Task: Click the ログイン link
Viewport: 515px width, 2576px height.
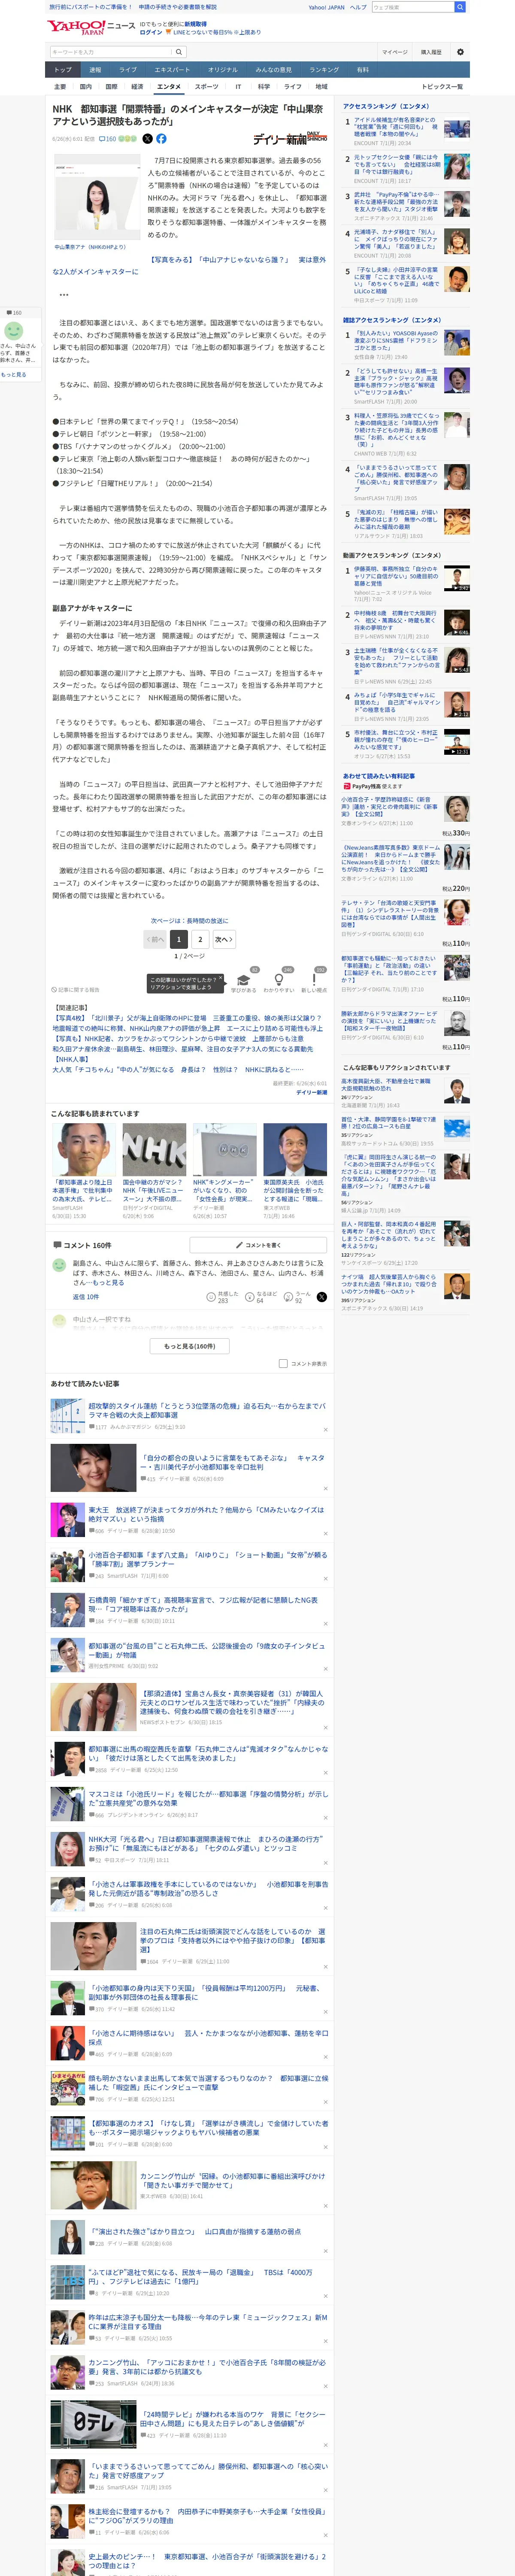Action: click(x=151, y=32)
